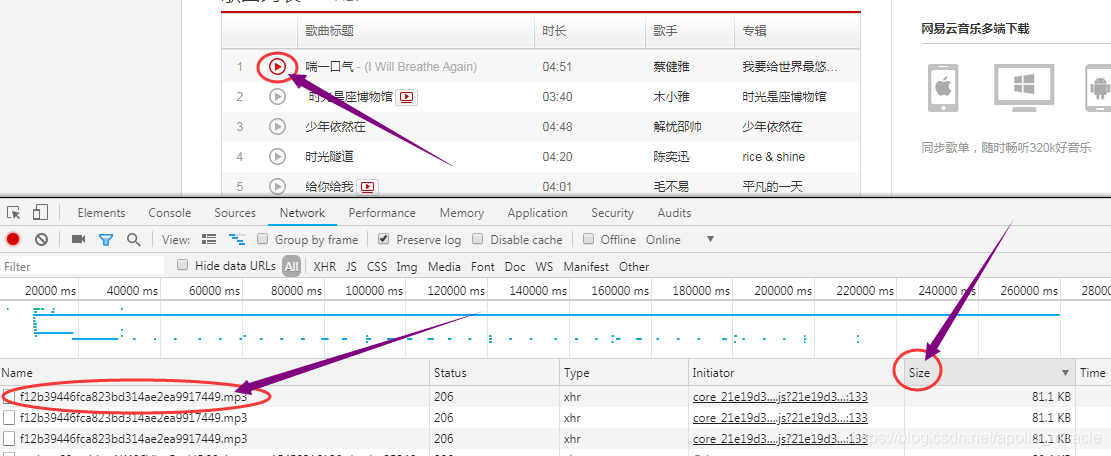Open initiator link of third mp3 request
Viewport: 1111px width, 456px height.
click(x=780, y=439)
